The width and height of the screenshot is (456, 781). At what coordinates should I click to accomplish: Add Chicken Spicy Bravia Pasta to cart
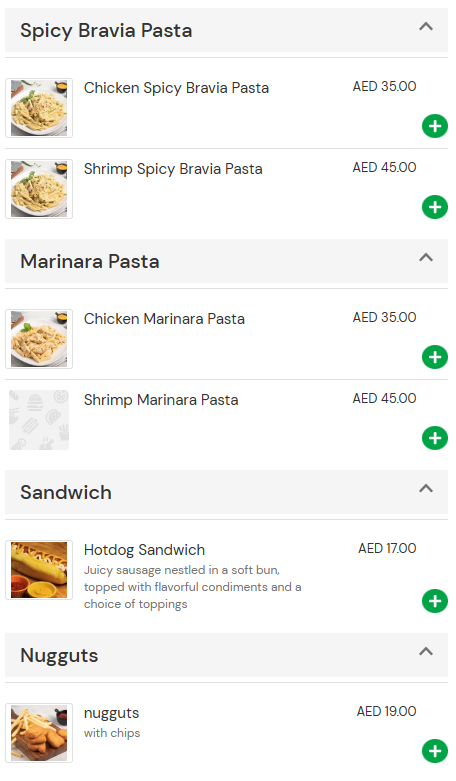tap(435, 126)
